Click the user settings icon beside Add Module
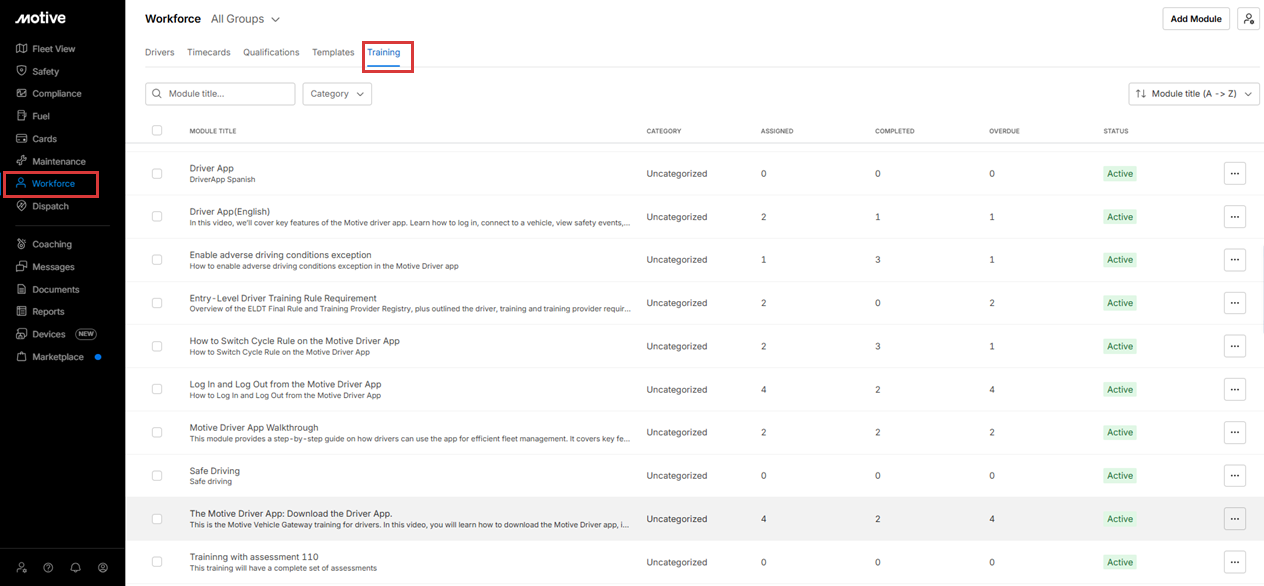 (x=1247, y=19)
